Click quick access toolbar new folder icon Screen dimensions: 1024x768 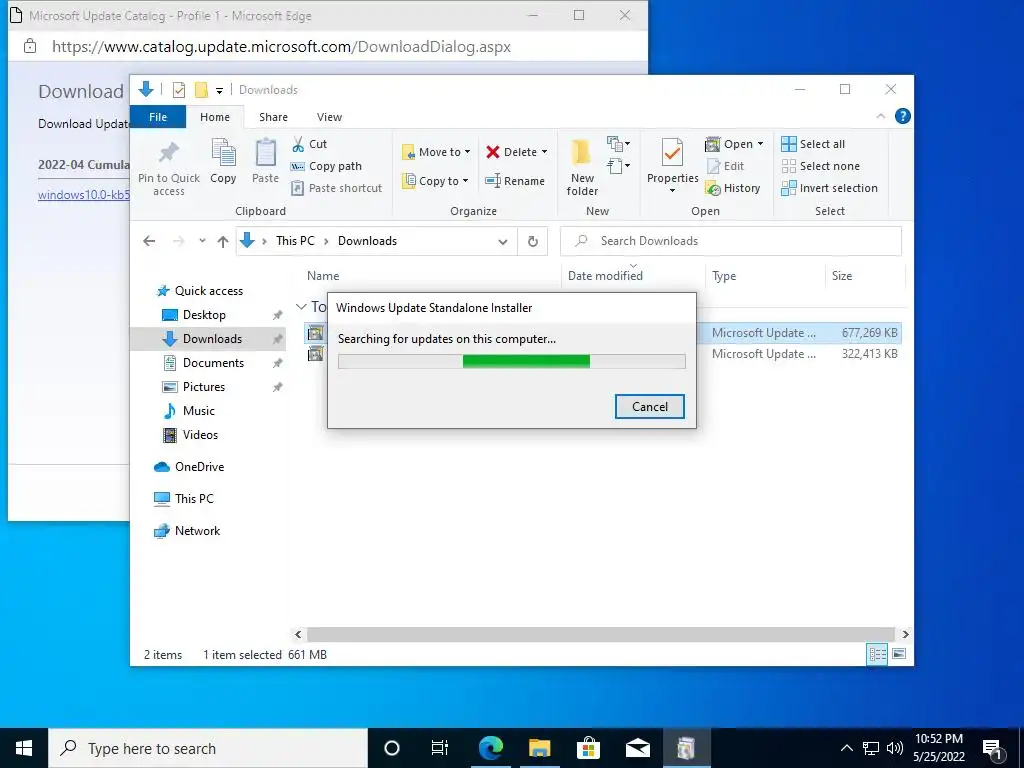coord(201,89)
